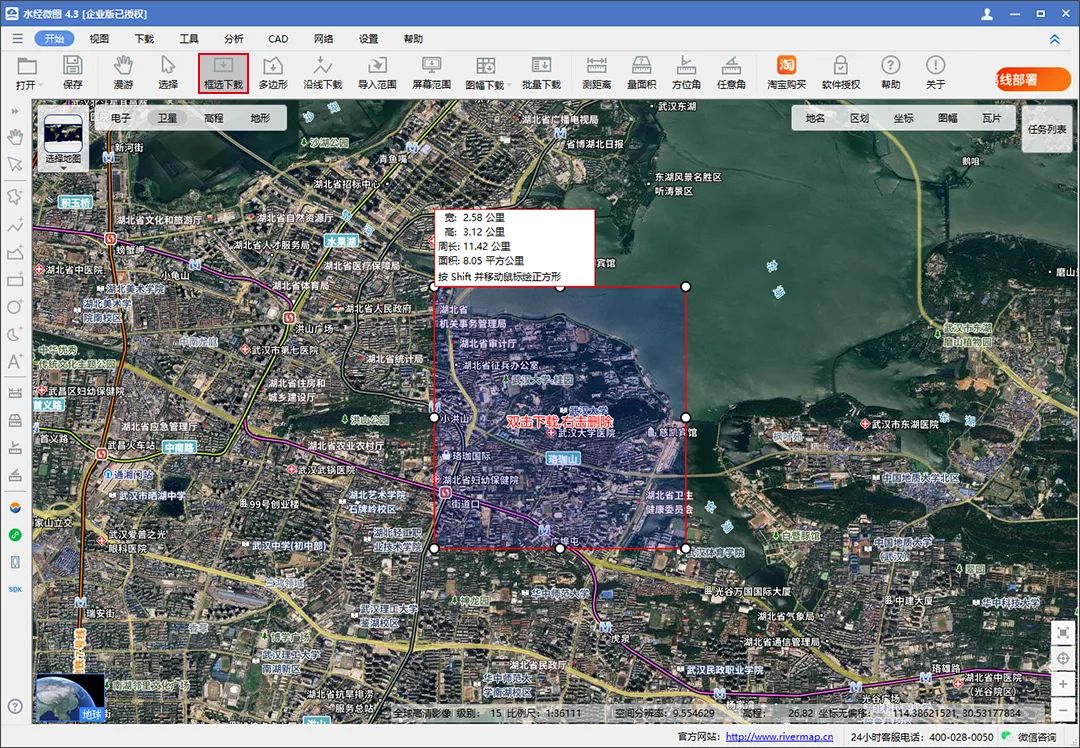1080x748 pixels.
Task: Expand the left sidebar with double arrow
Action: (15, 111)
